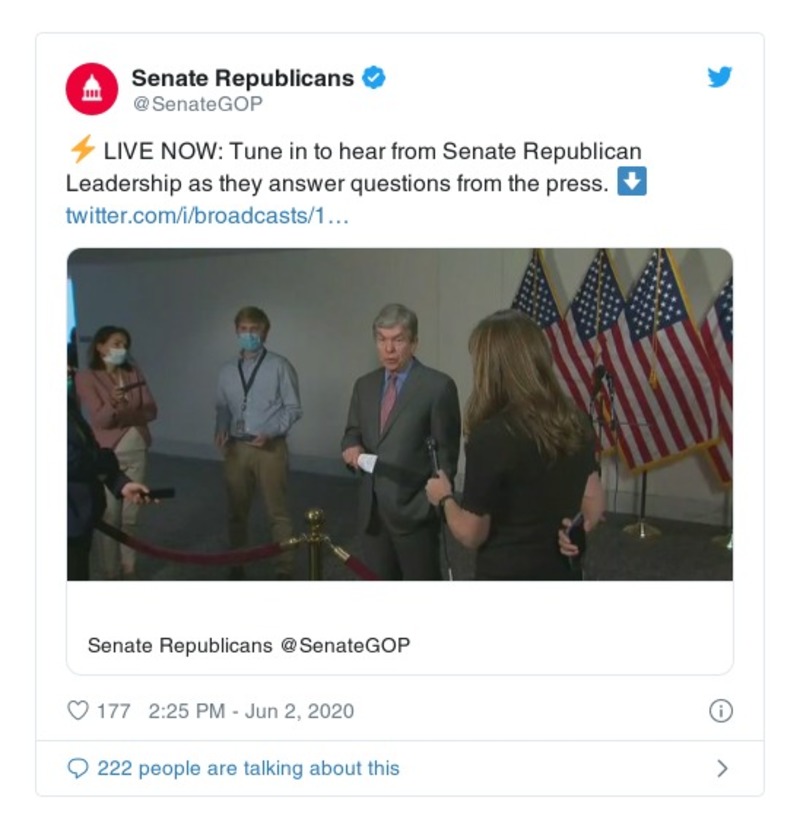Open the Twitter bird logo

tap(720, 77)
